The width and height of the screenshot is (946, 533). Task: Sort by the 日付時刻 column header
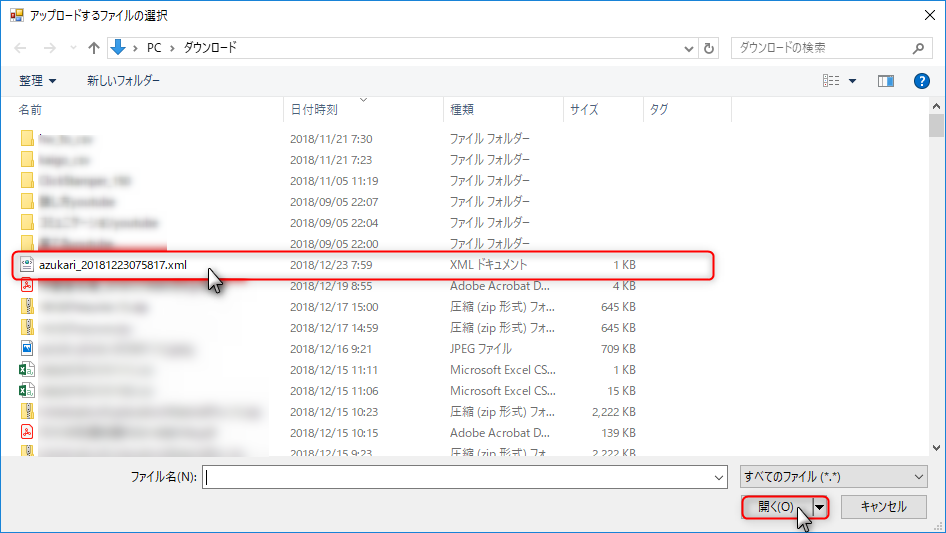314,109
